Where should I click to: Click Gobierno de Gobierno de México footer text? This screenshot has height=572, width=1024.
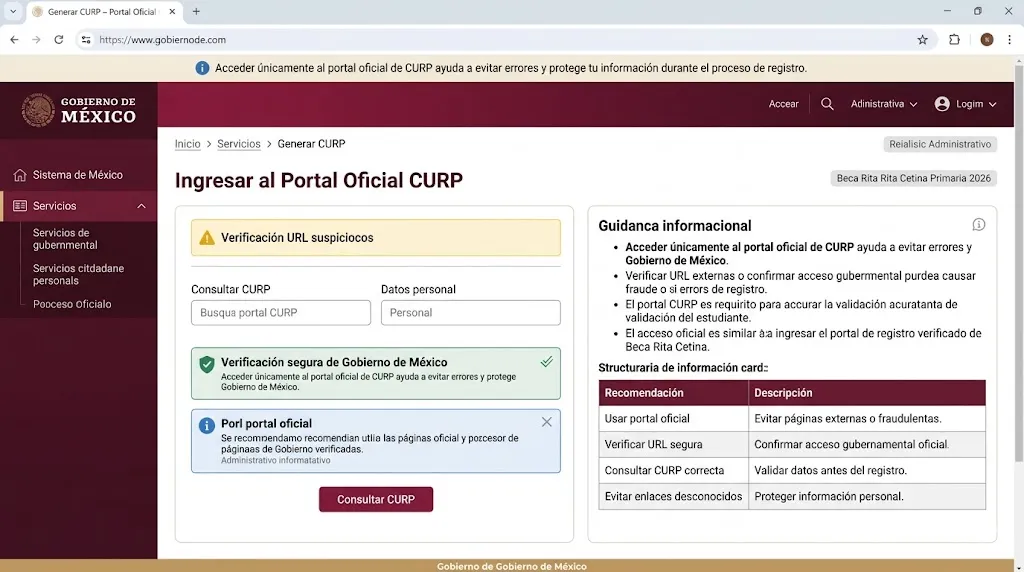click(511, 566)
